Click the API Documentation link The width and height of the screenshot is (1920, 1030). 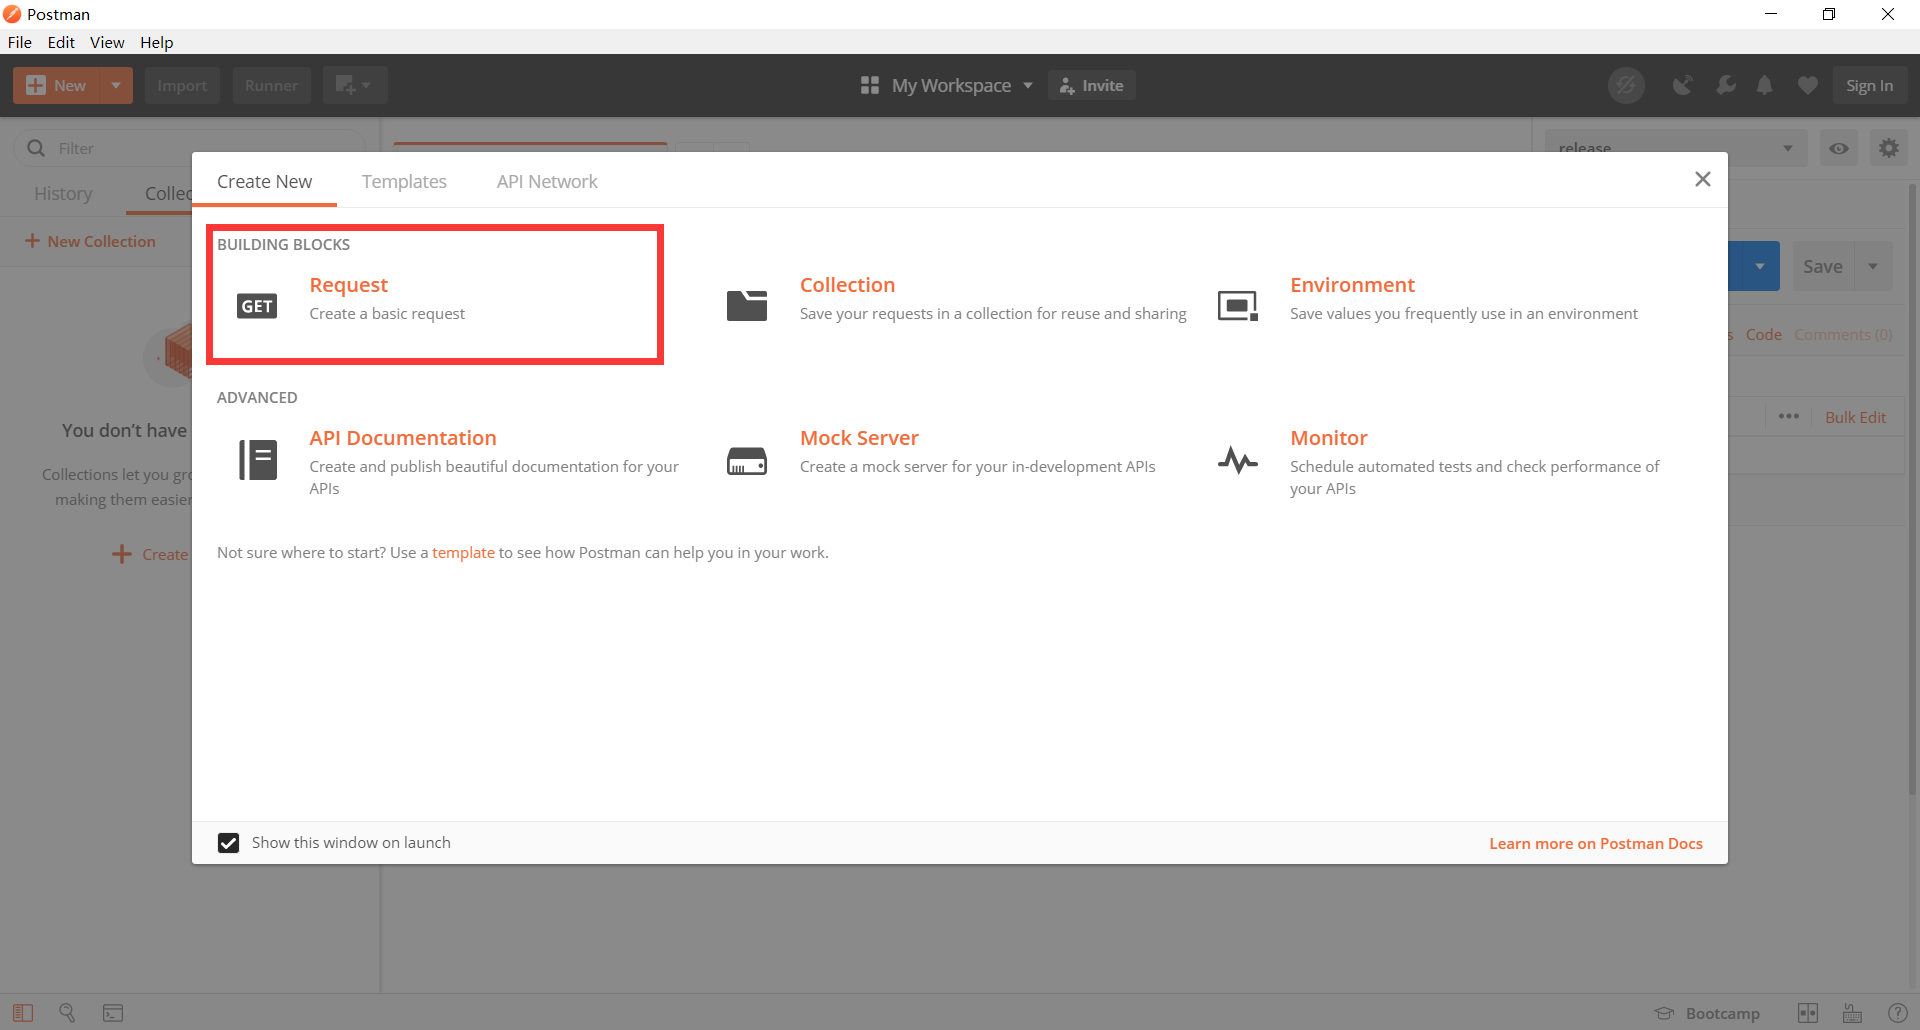click(x=403, y=438)
